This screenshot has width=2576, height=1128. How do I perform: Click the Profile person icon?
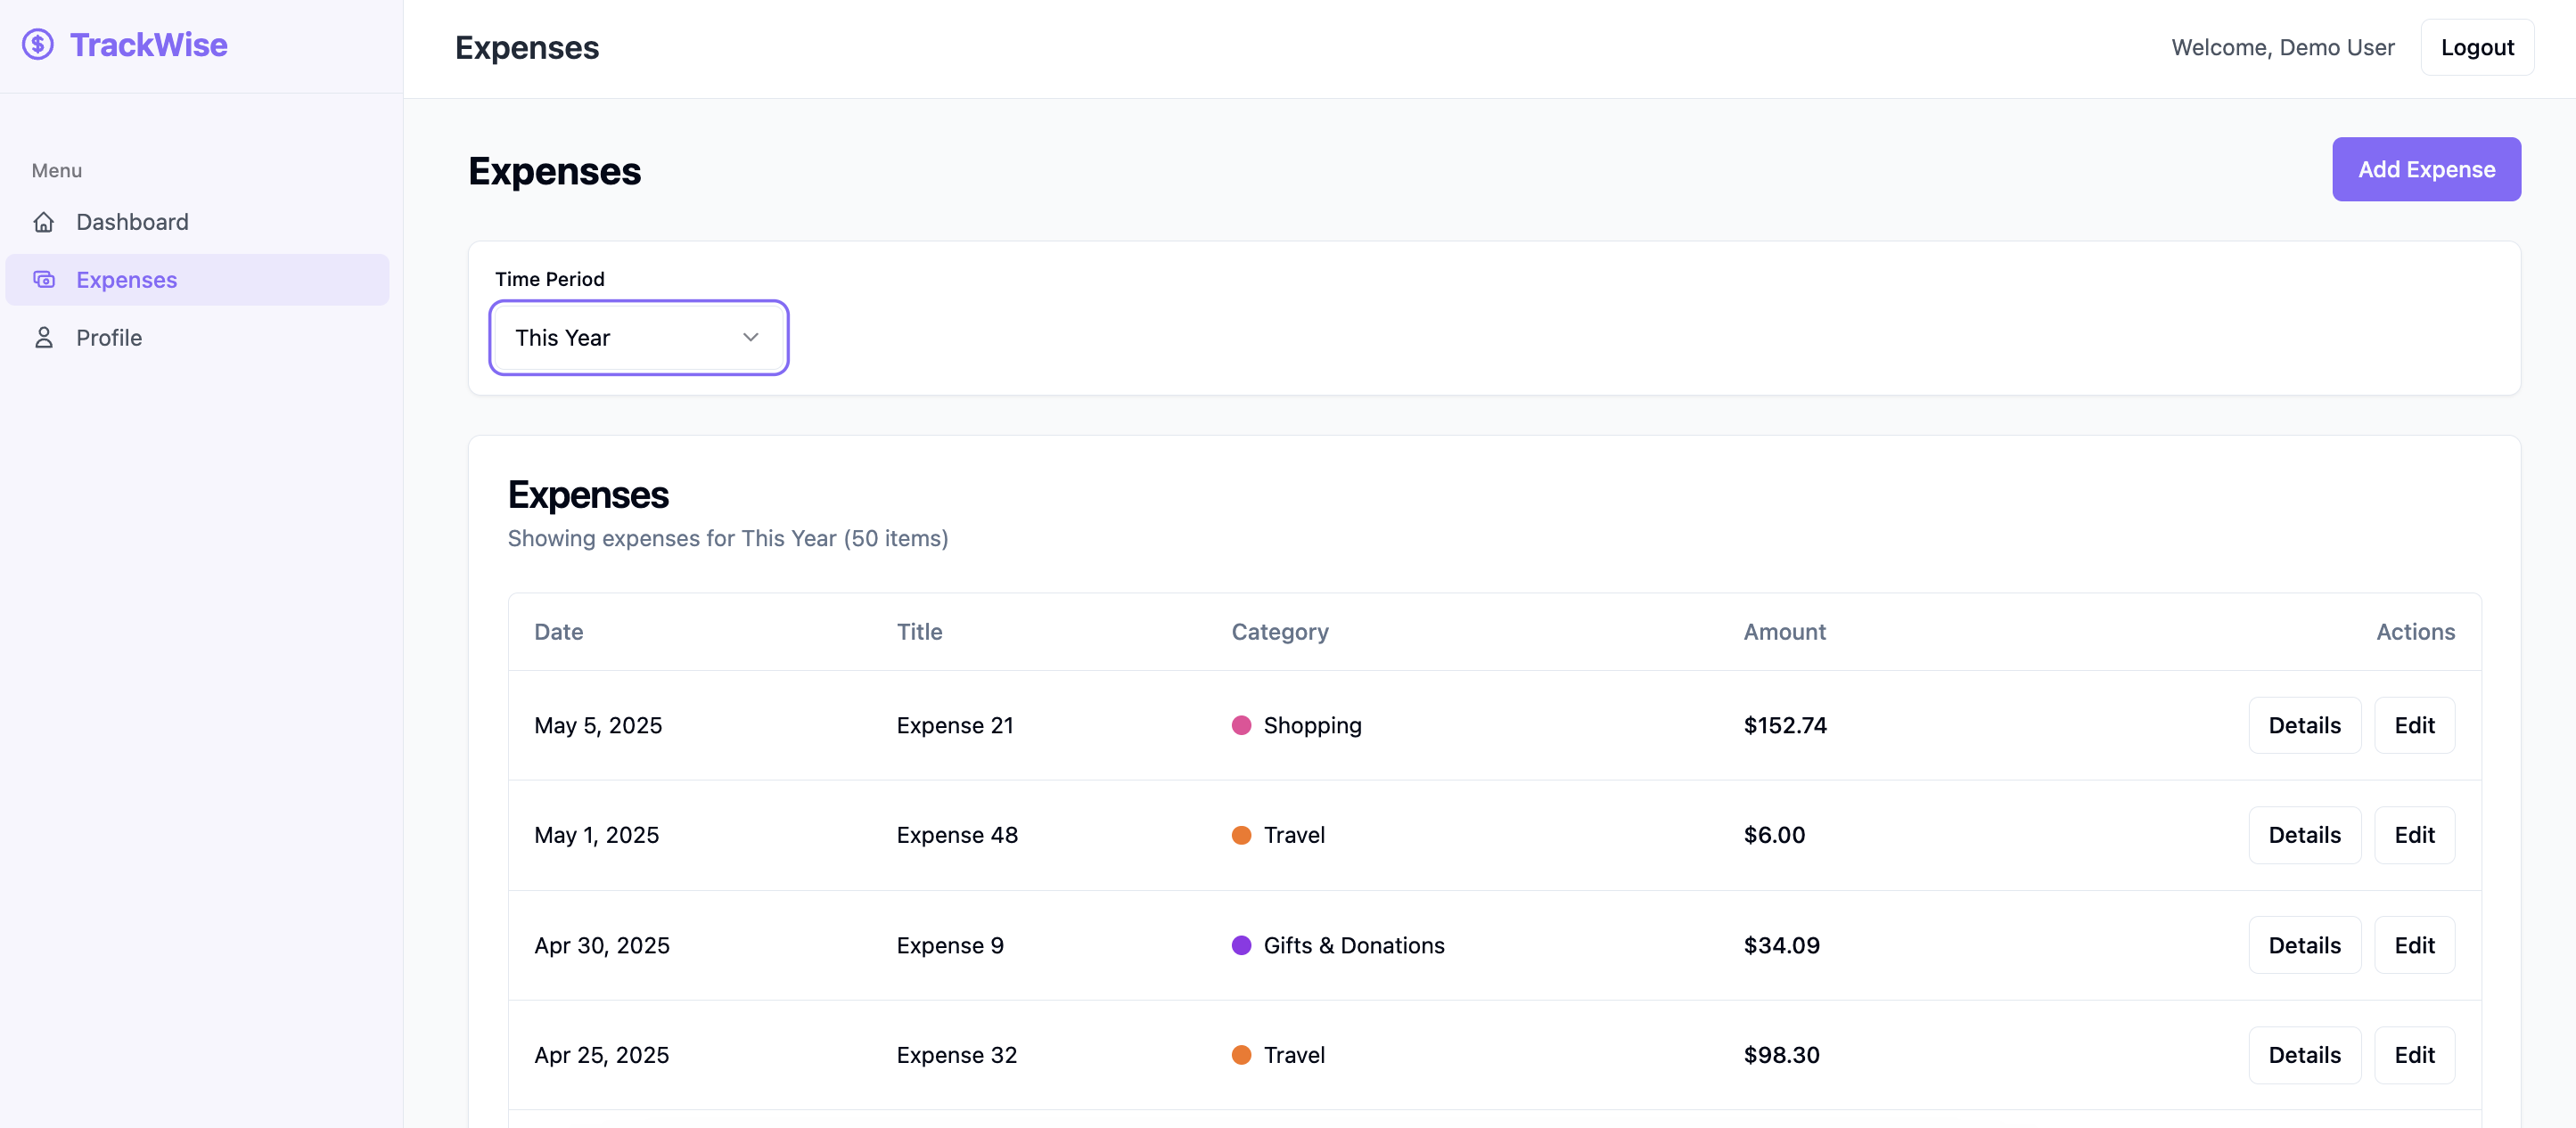coord(43,338)
